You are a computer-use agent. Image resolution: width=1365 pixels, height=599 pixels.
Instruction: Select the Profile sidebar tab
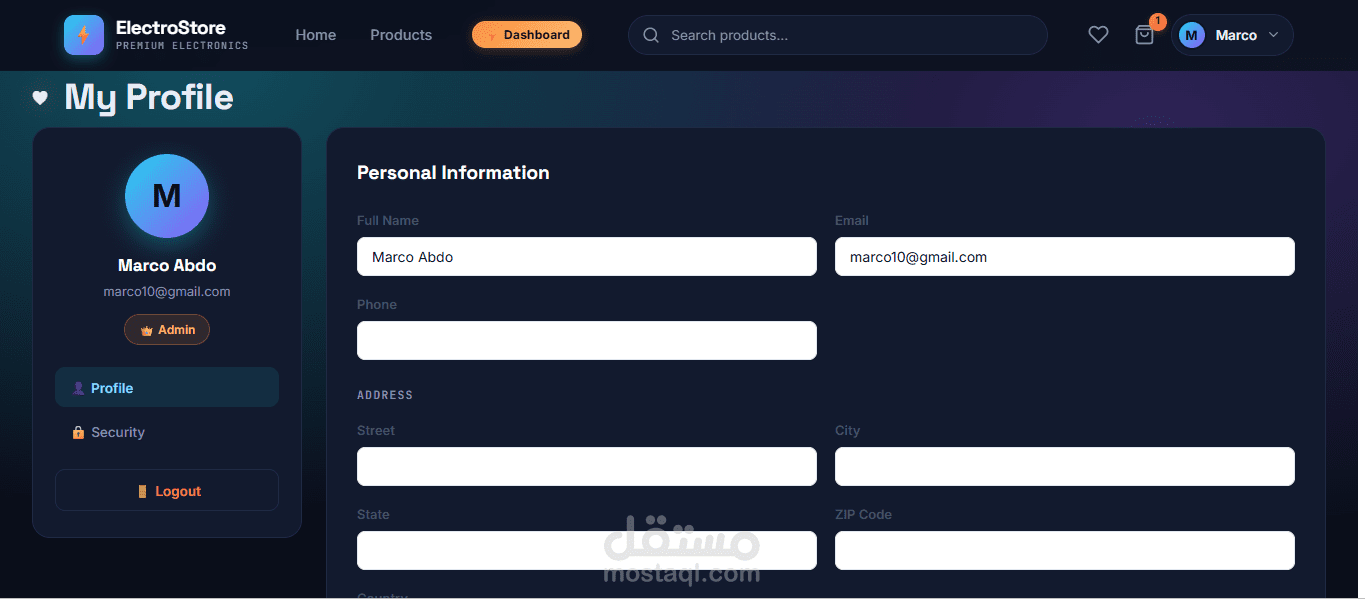pos(167,387)
